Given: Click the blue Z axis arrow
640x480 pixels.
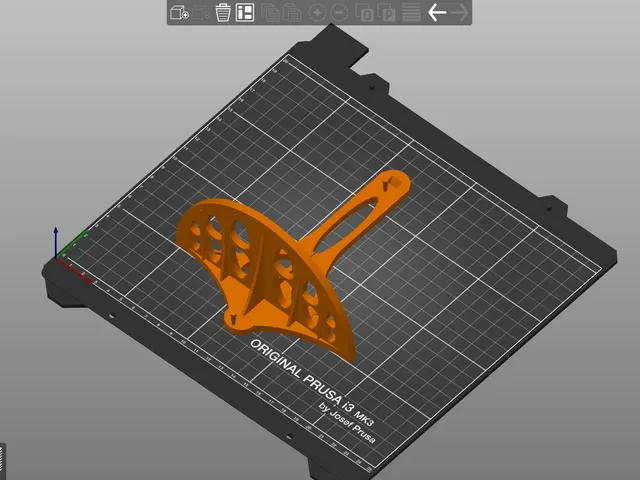Looking at the screenshot, I should pos(56,242).
